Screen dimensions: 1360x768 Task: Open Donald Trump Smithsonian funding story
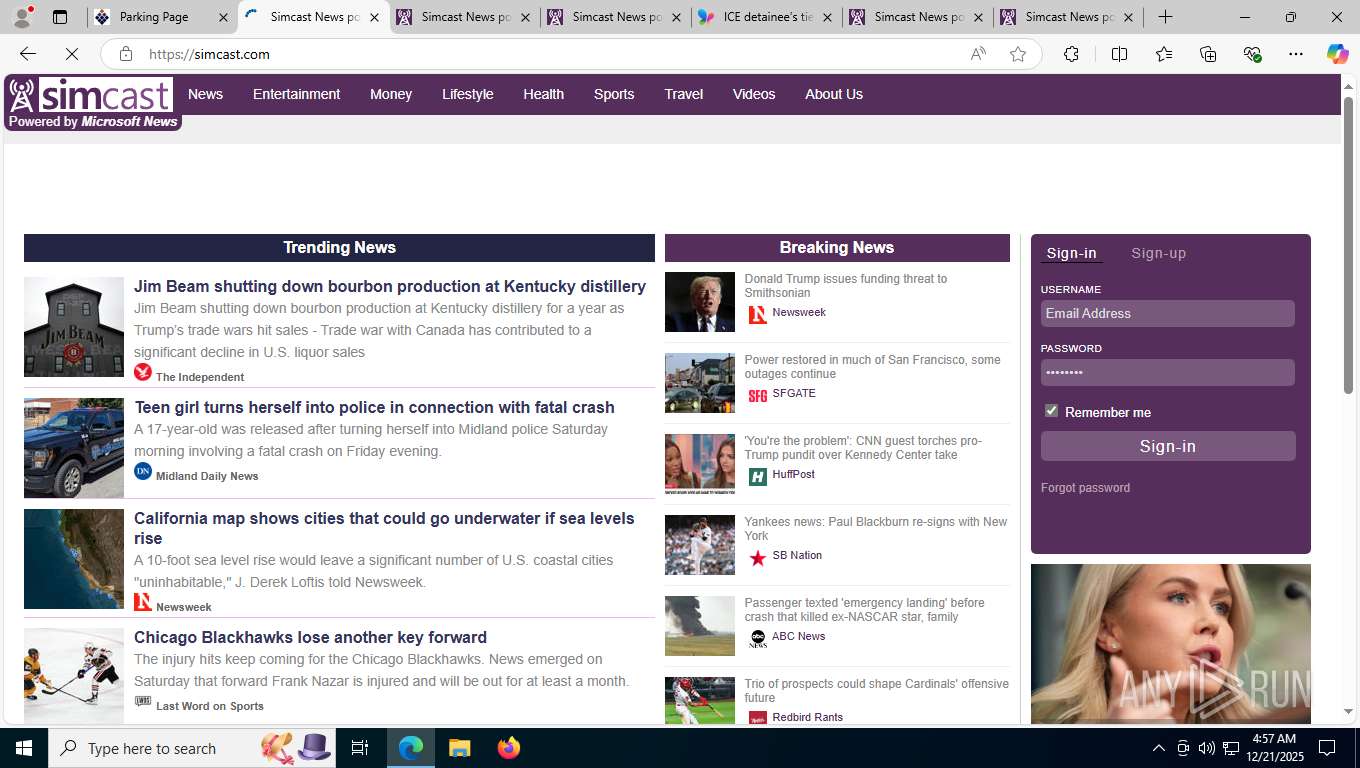[x=845, y=286]
